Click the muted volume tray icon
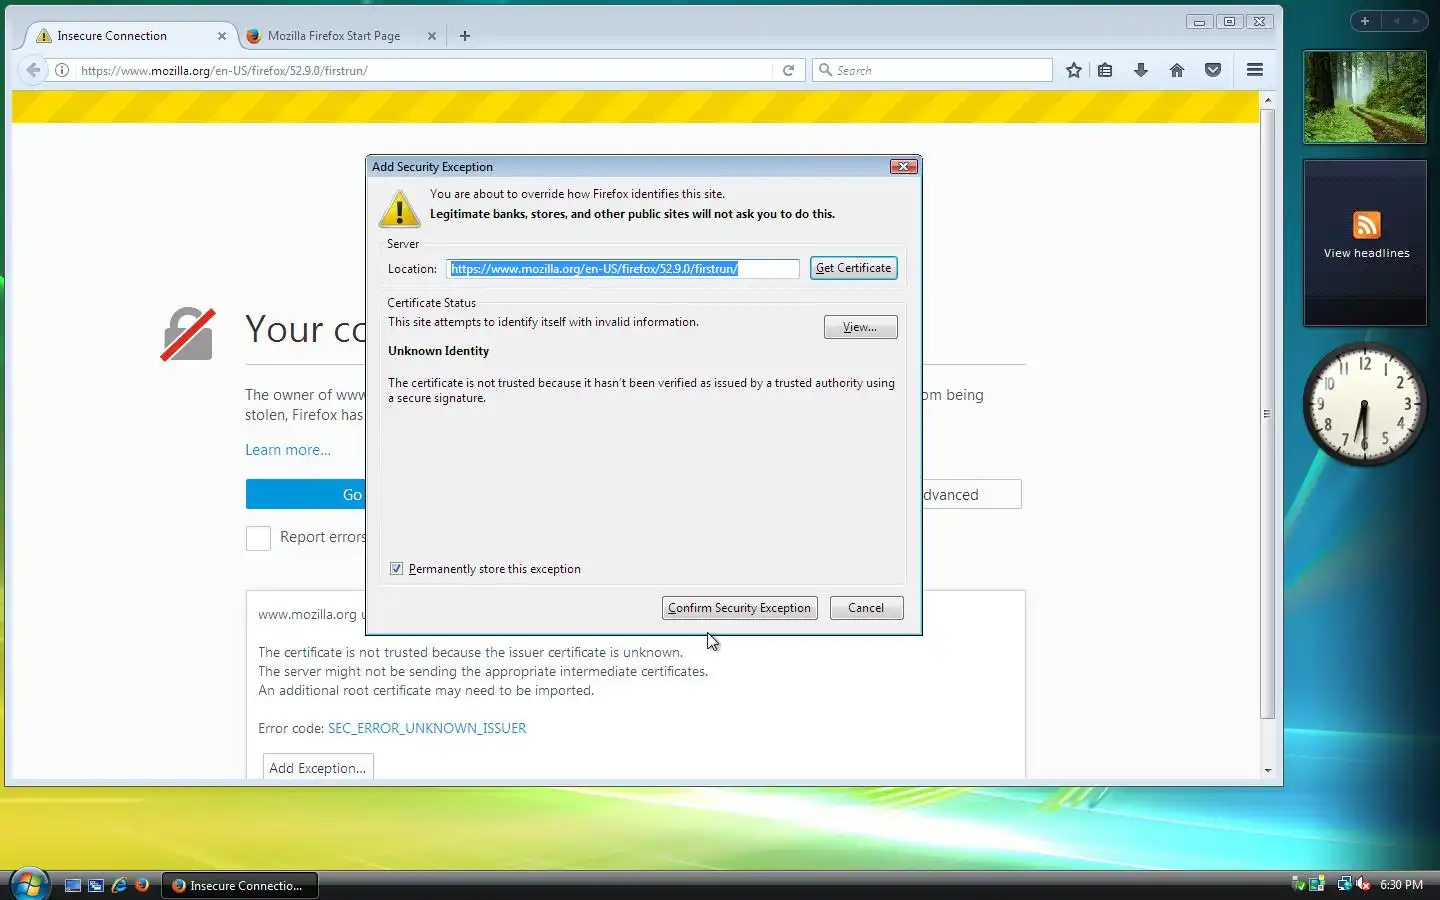1440x900 pixels. coord(1363,884)
